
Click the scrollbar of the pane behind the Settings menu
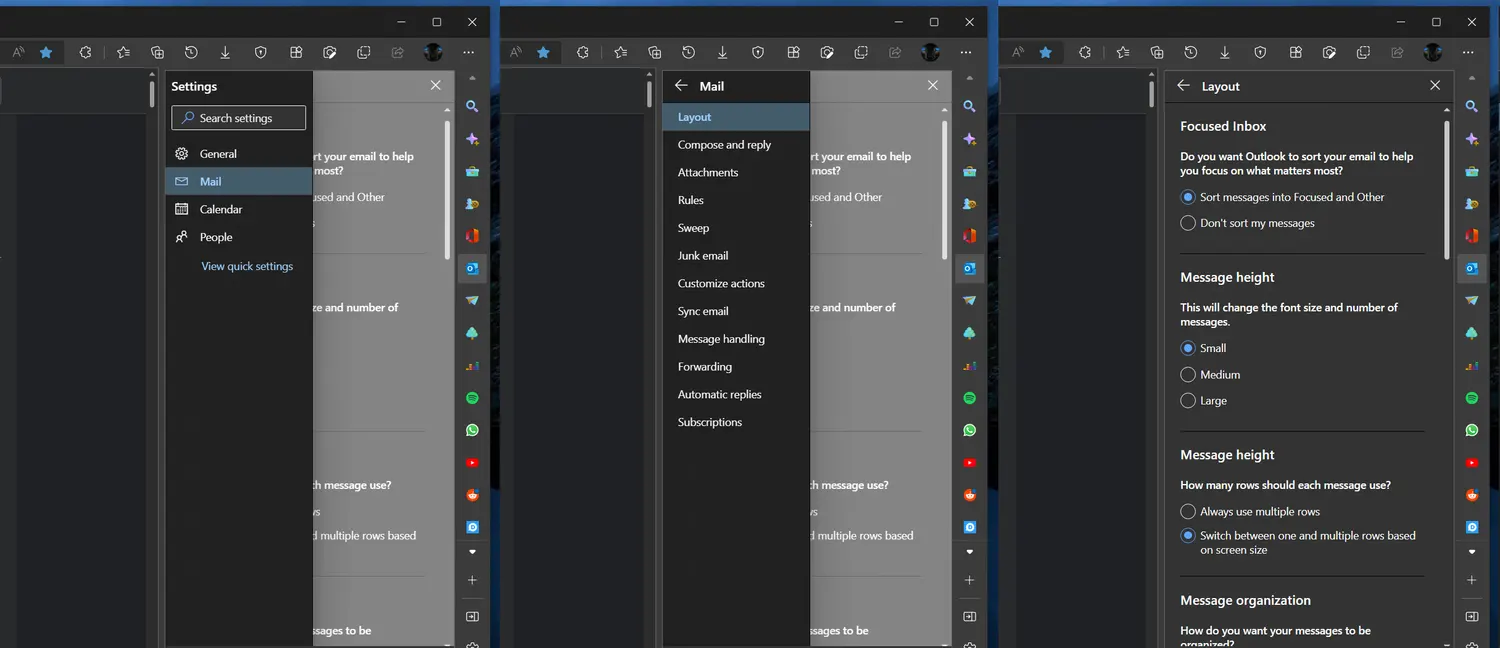(447, 190)
